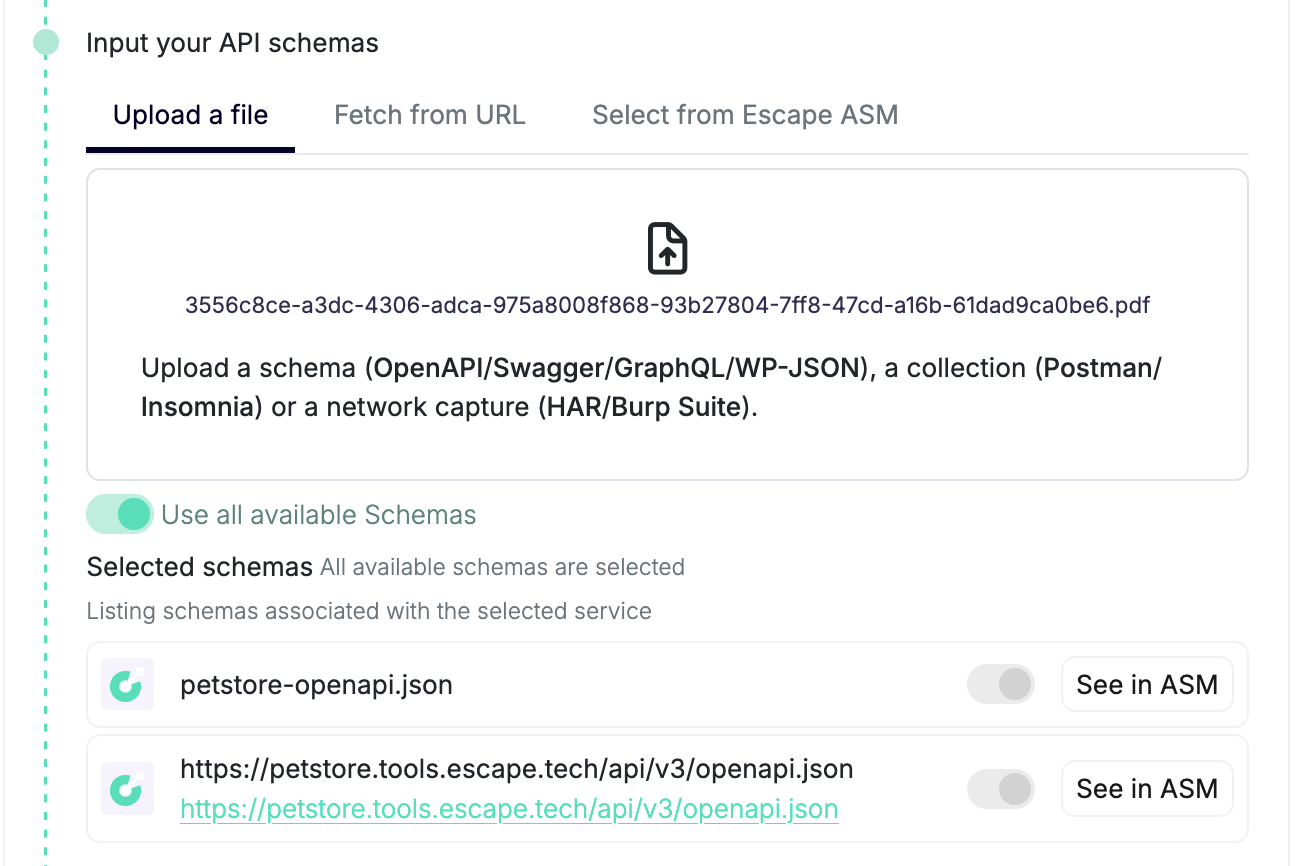The width and height of the screenshot is (1310, 866).
Task: Click the petstore-openapi.json schema name
Action: tap(316, 685)
